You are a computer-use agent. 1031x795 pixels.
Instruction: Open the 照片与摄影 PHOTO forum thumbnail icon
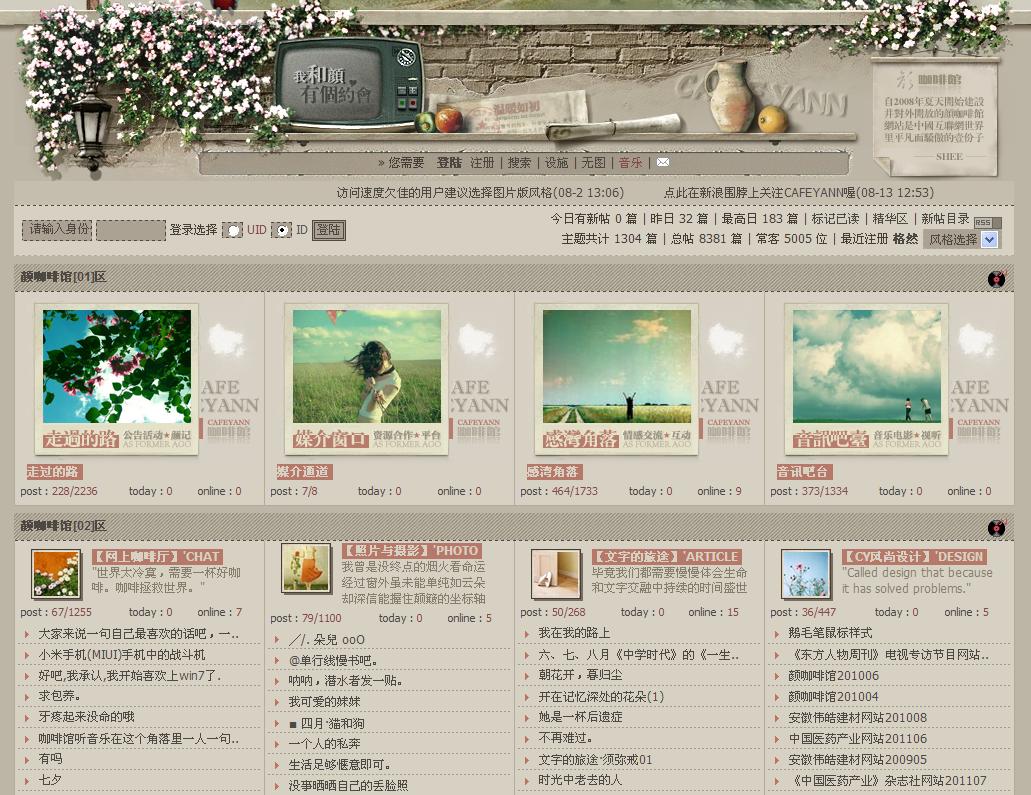click(x=306, y=568)
